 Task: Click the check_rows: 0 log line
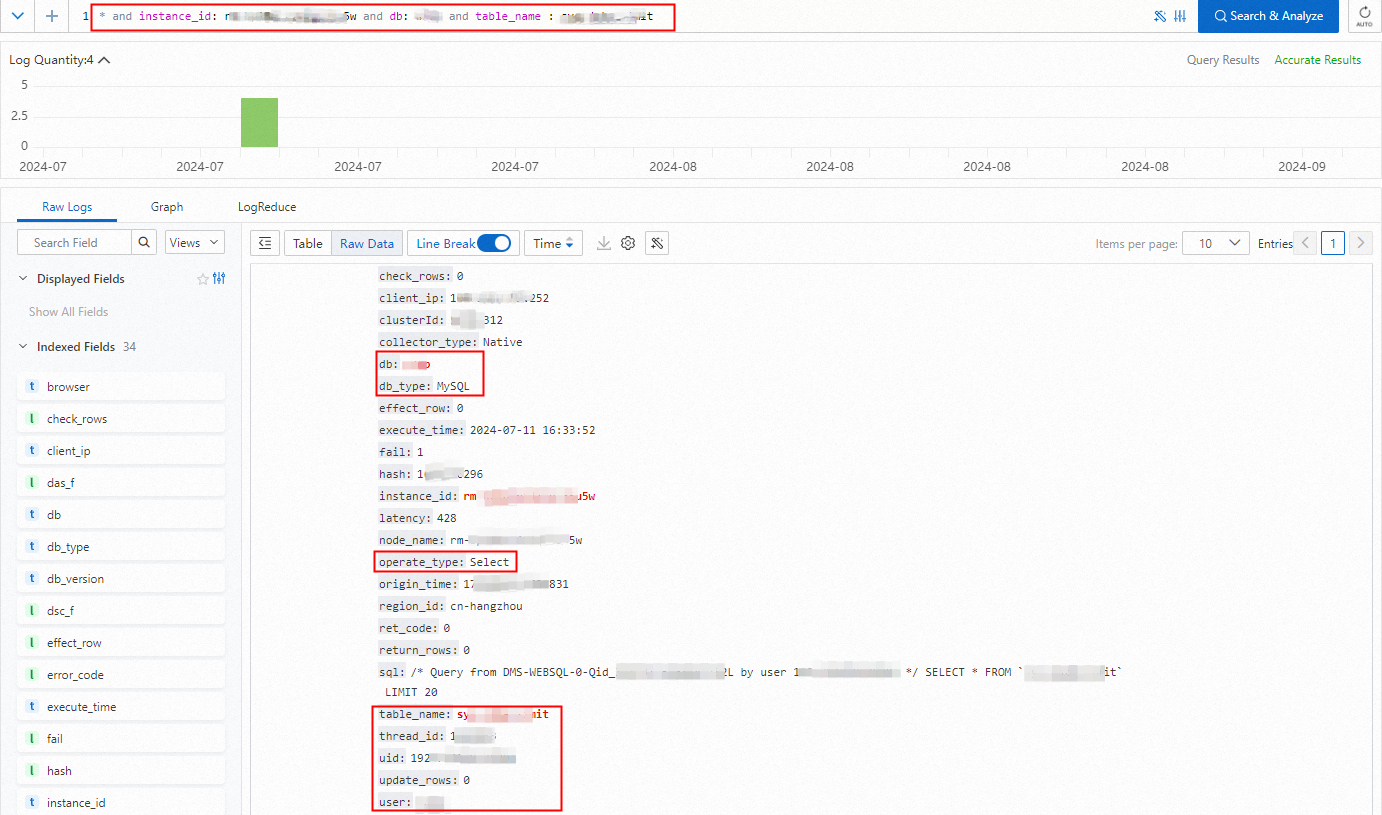[x=421, y=276]
